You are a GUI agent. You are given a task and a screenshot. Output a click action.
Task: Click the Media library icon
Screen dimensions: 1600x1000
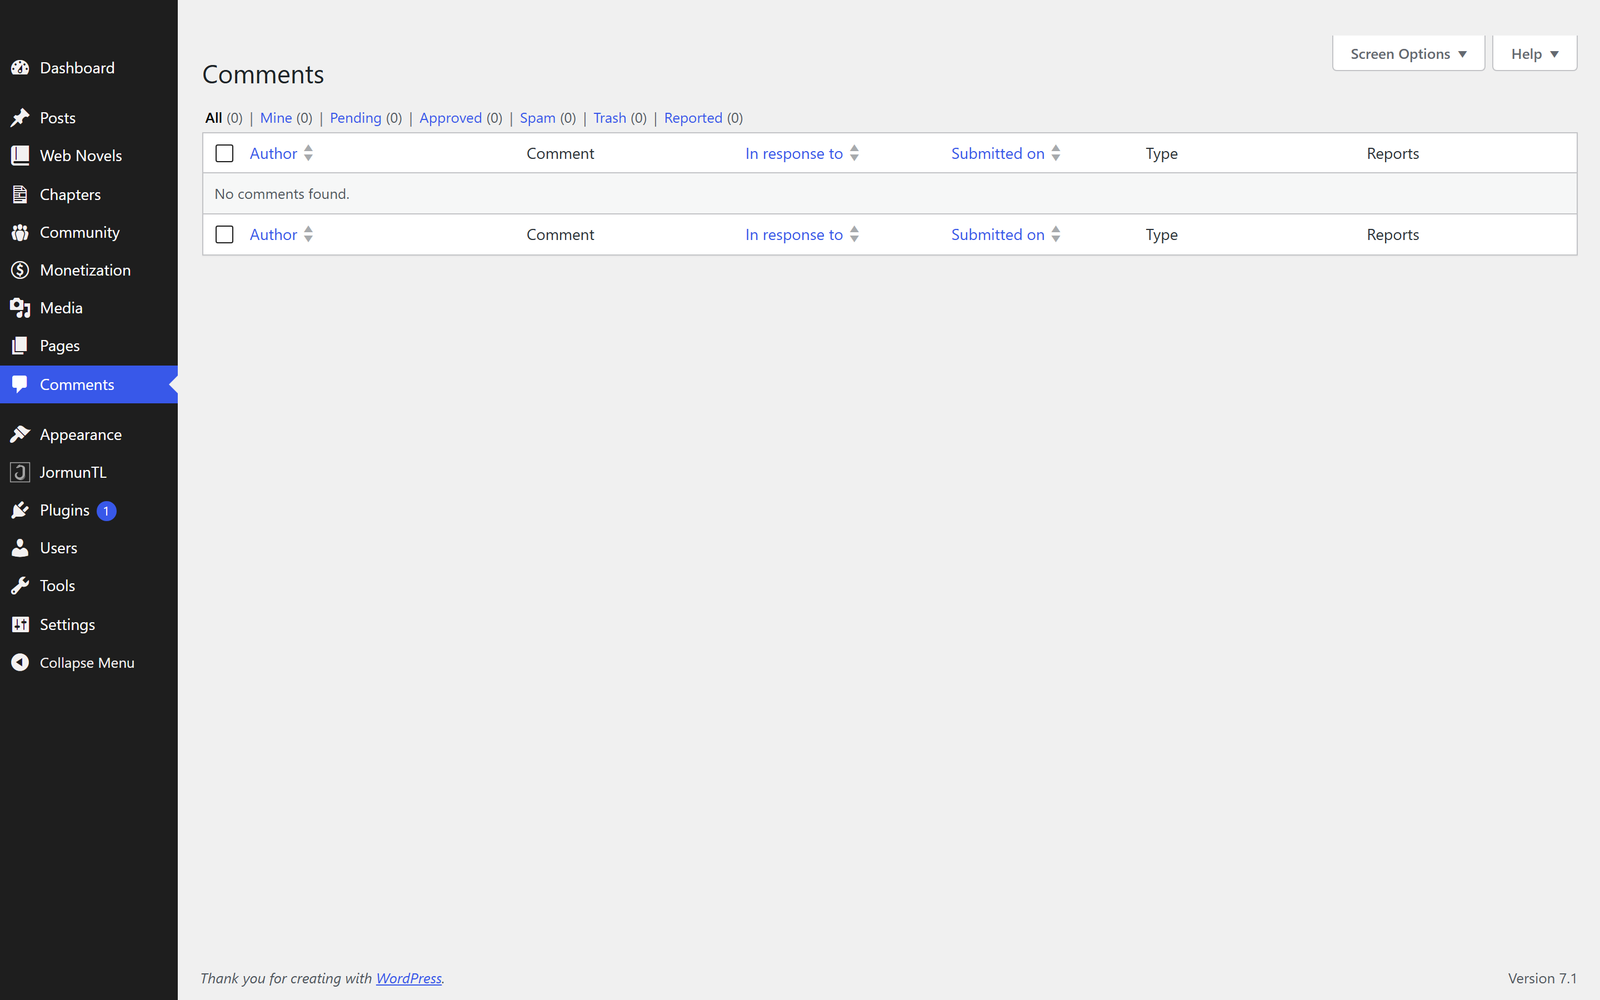pos(20,308)
